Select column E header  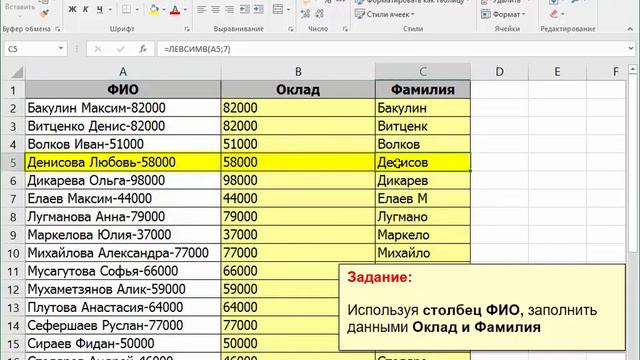point(557,72)
